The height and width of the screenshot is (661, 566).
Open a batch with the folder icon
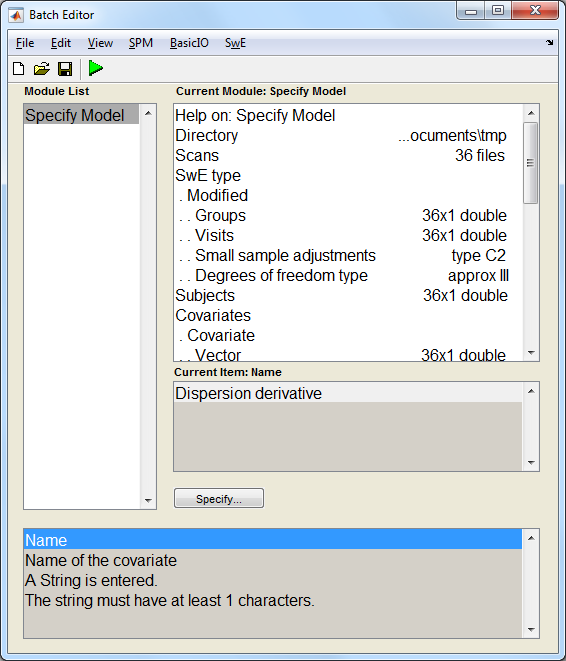pos(42,68)
